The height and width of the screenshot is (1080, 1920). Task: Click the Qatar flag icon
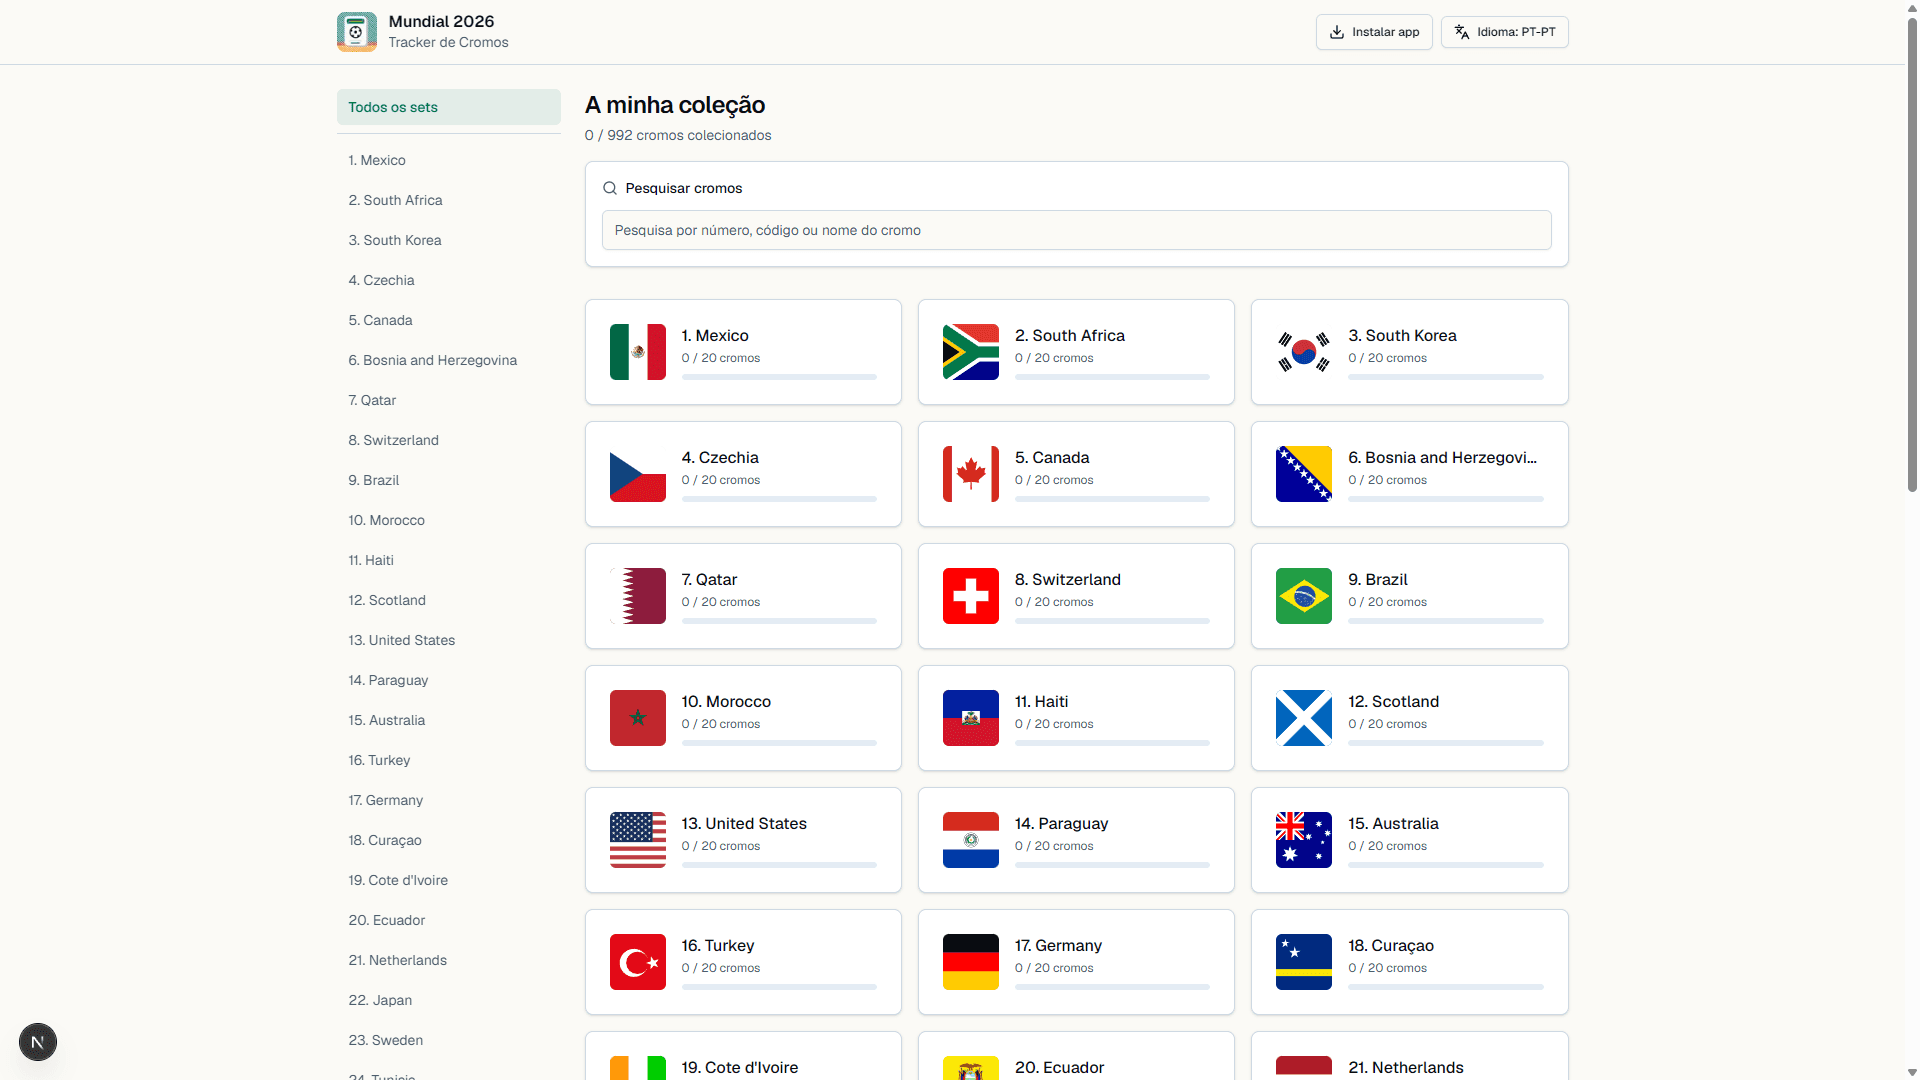tap(638, 596)
